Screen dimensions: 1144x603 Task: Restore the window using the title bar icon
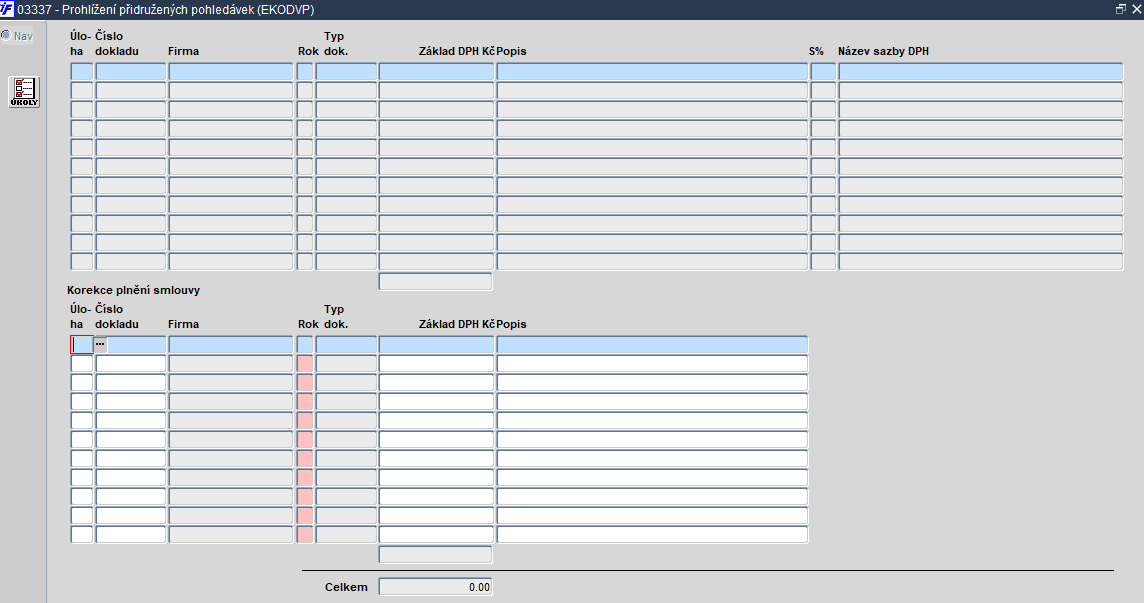pos(1121,9)
